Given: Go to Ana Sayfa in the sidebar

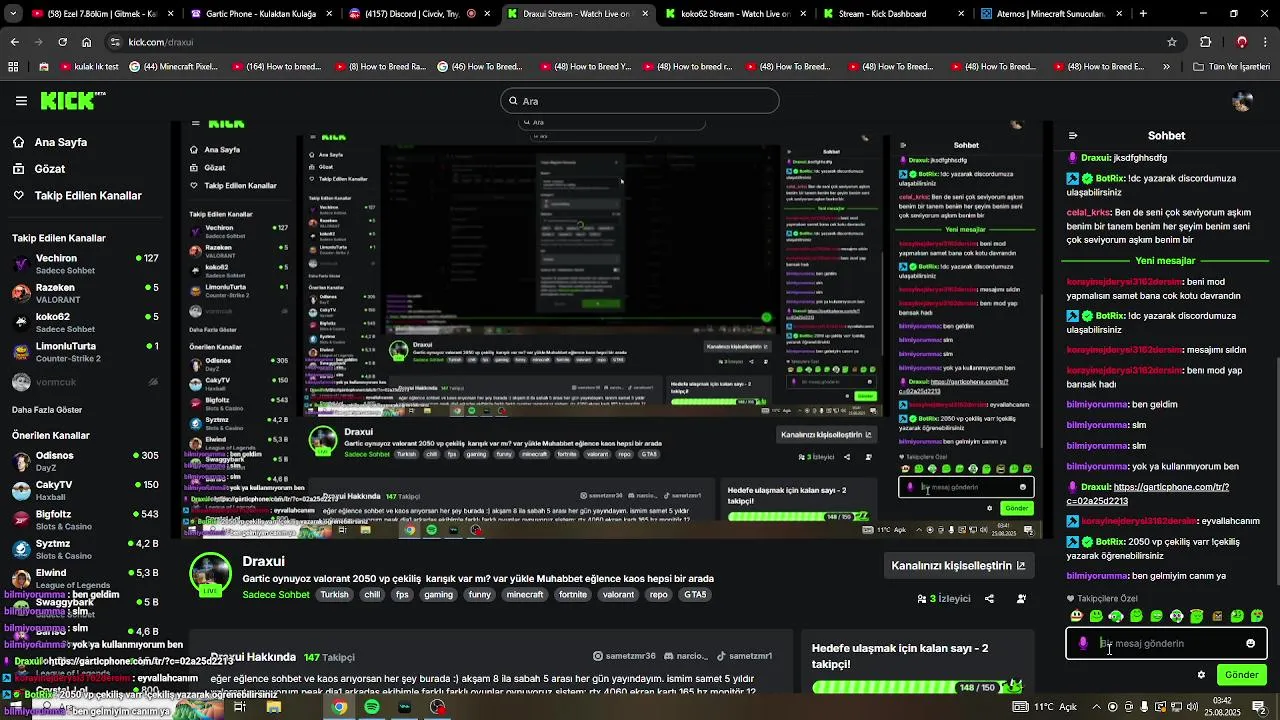Looking at the screenshot, I should (x=60, y=142).
